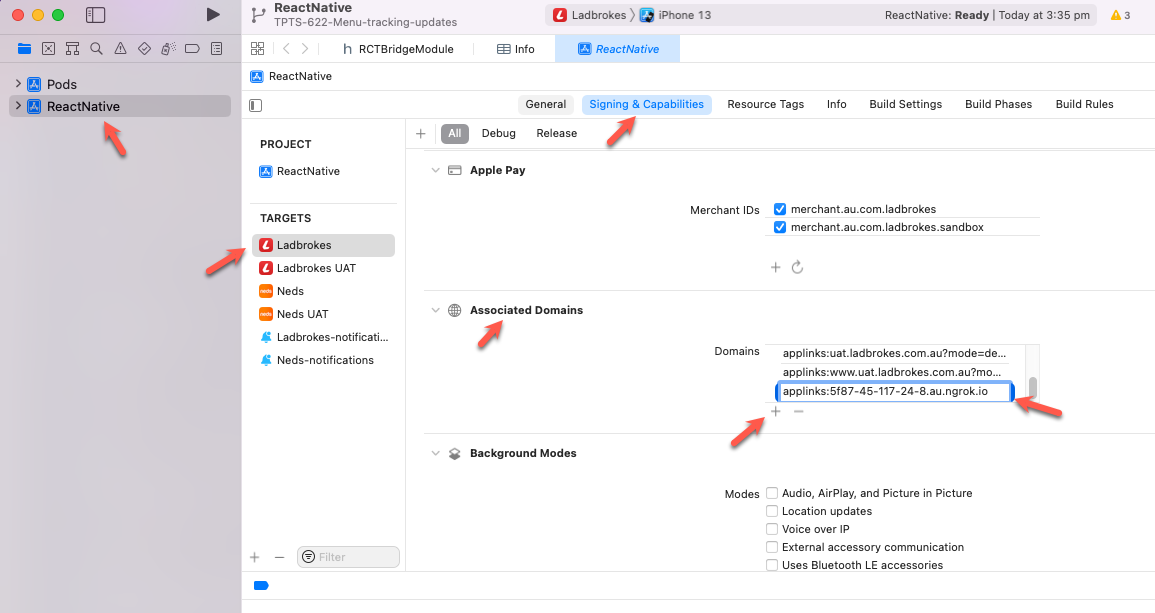Select the Neds UAT target
The width and height of the screenshot is (1155, 613).
point(323,314)
